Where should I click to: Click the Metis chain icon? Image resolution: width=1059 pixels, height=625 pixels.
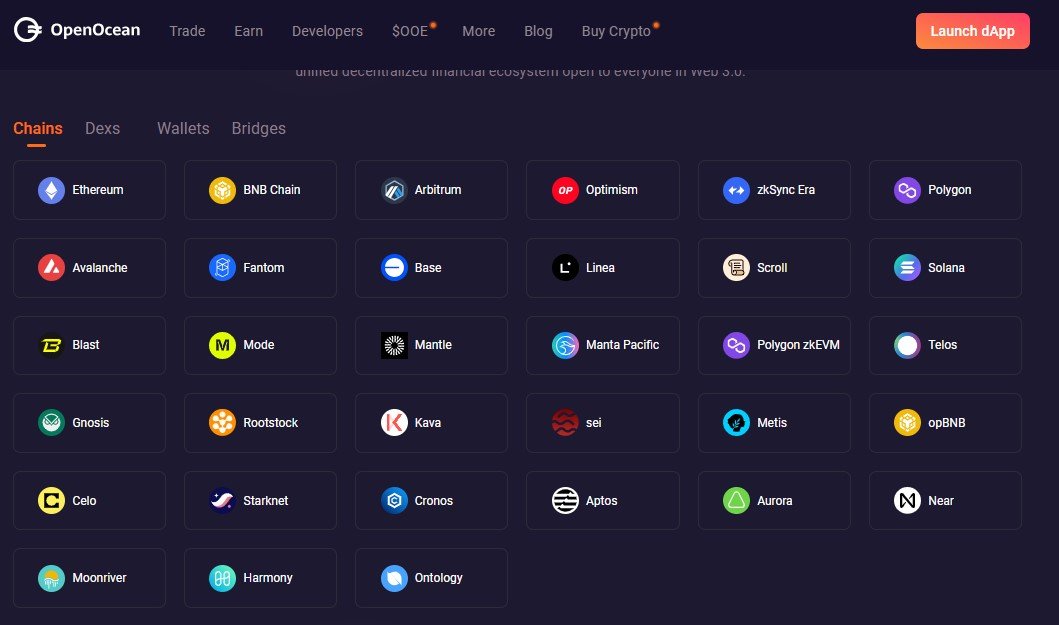[736, 423]
